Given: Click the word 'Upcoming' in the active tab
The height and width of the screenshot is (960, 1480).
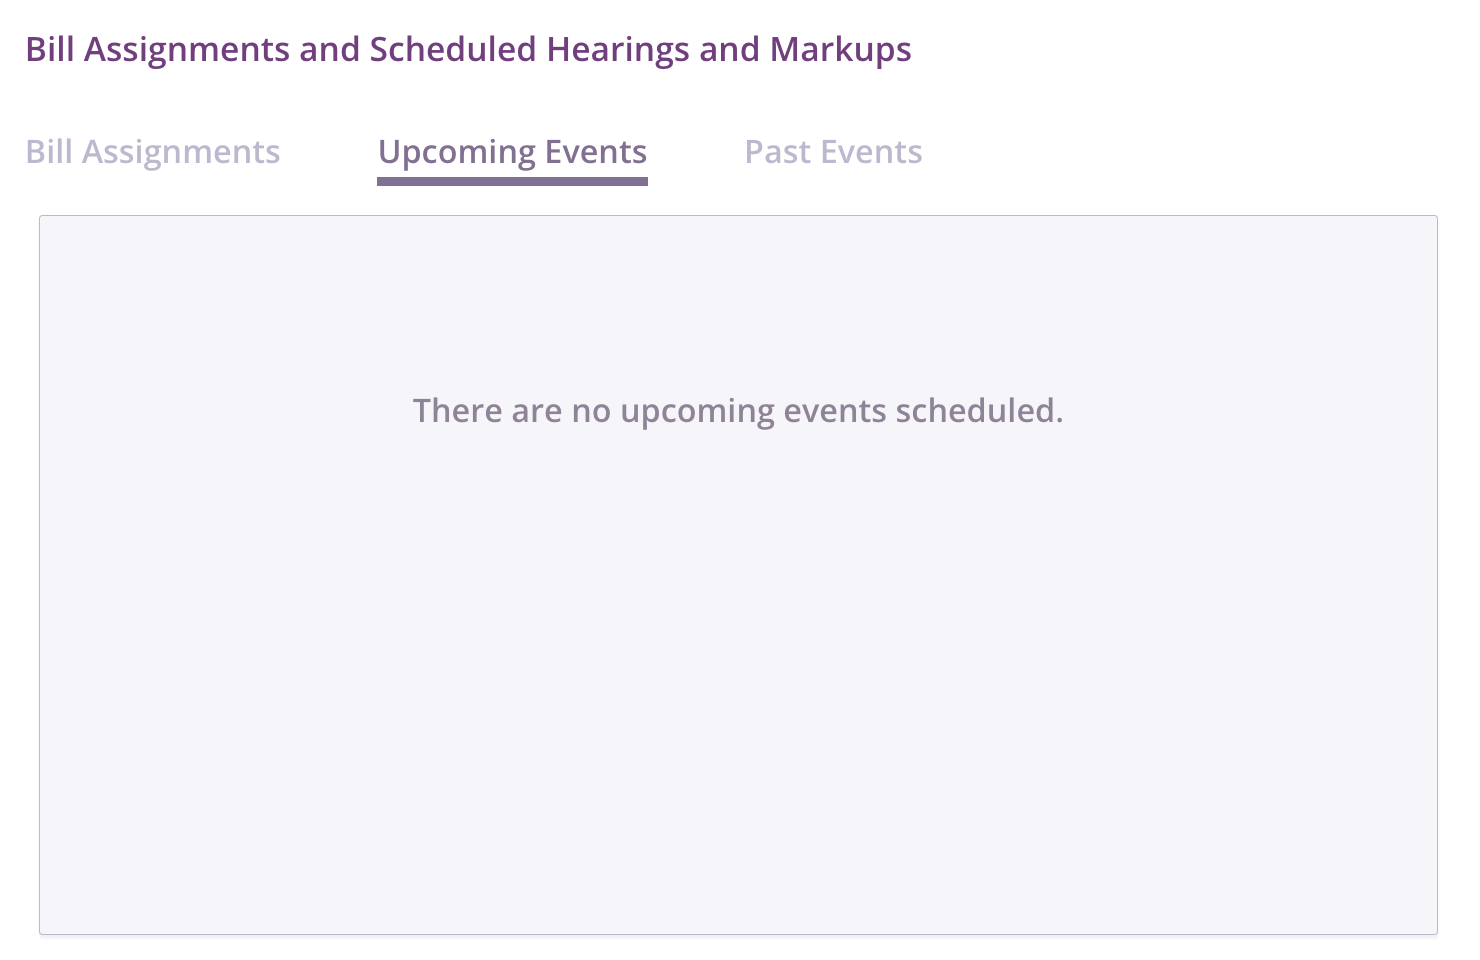Looking at the screenshot, I should (x=457, y=152).
